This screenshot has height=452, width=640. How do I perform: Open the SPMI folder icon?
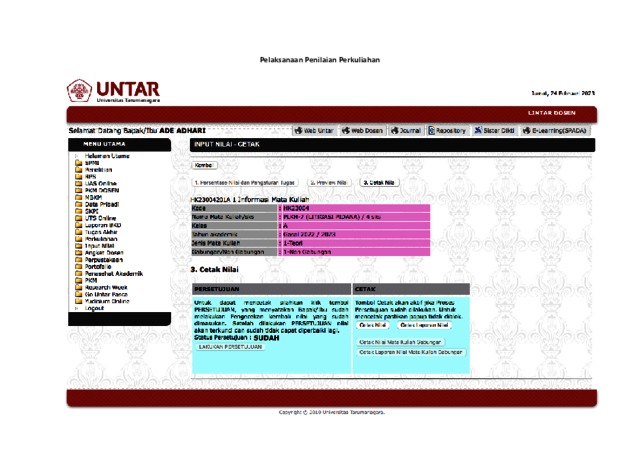(78, 163)
